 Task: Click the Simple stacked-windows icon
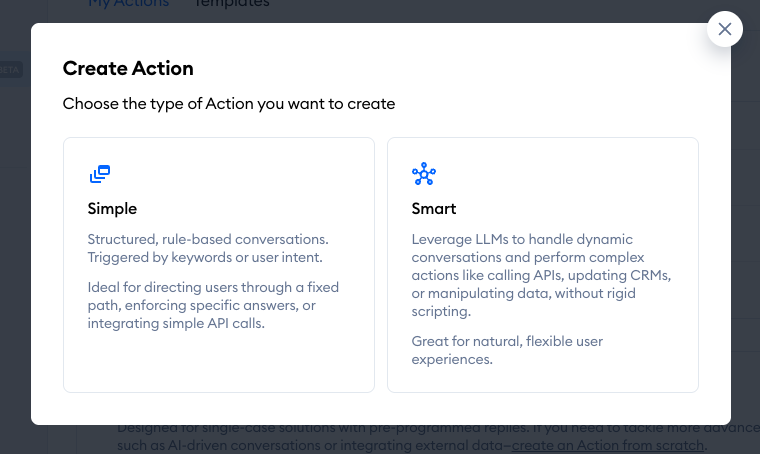coord(100,174)
